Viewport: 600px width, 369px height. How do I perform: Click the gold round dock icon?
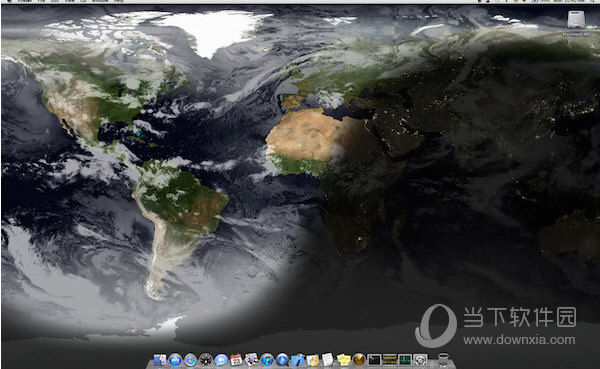(359, 360)
